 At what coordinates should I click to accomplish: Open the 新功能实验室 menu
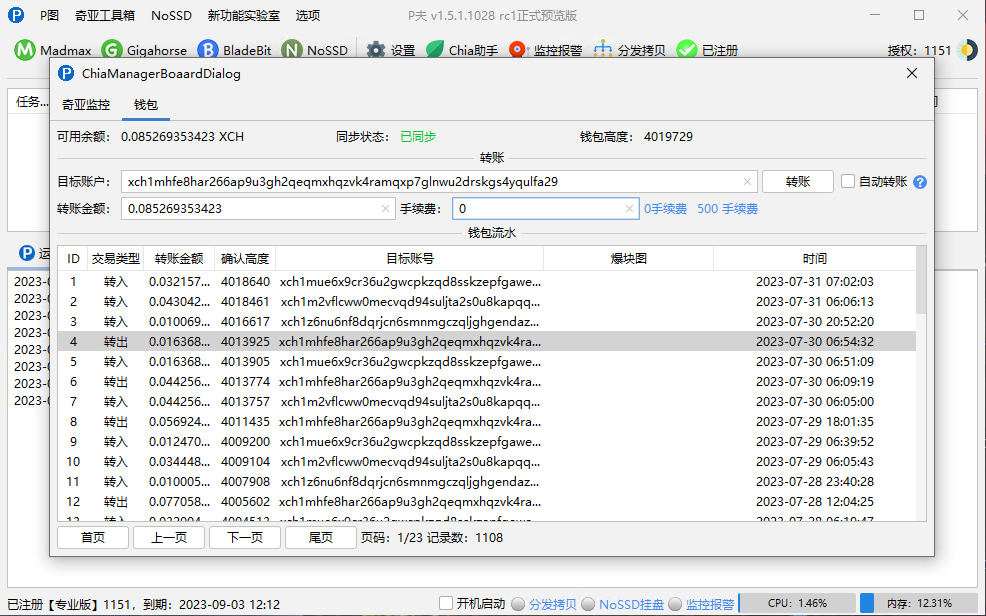click(x=244, y=16)
